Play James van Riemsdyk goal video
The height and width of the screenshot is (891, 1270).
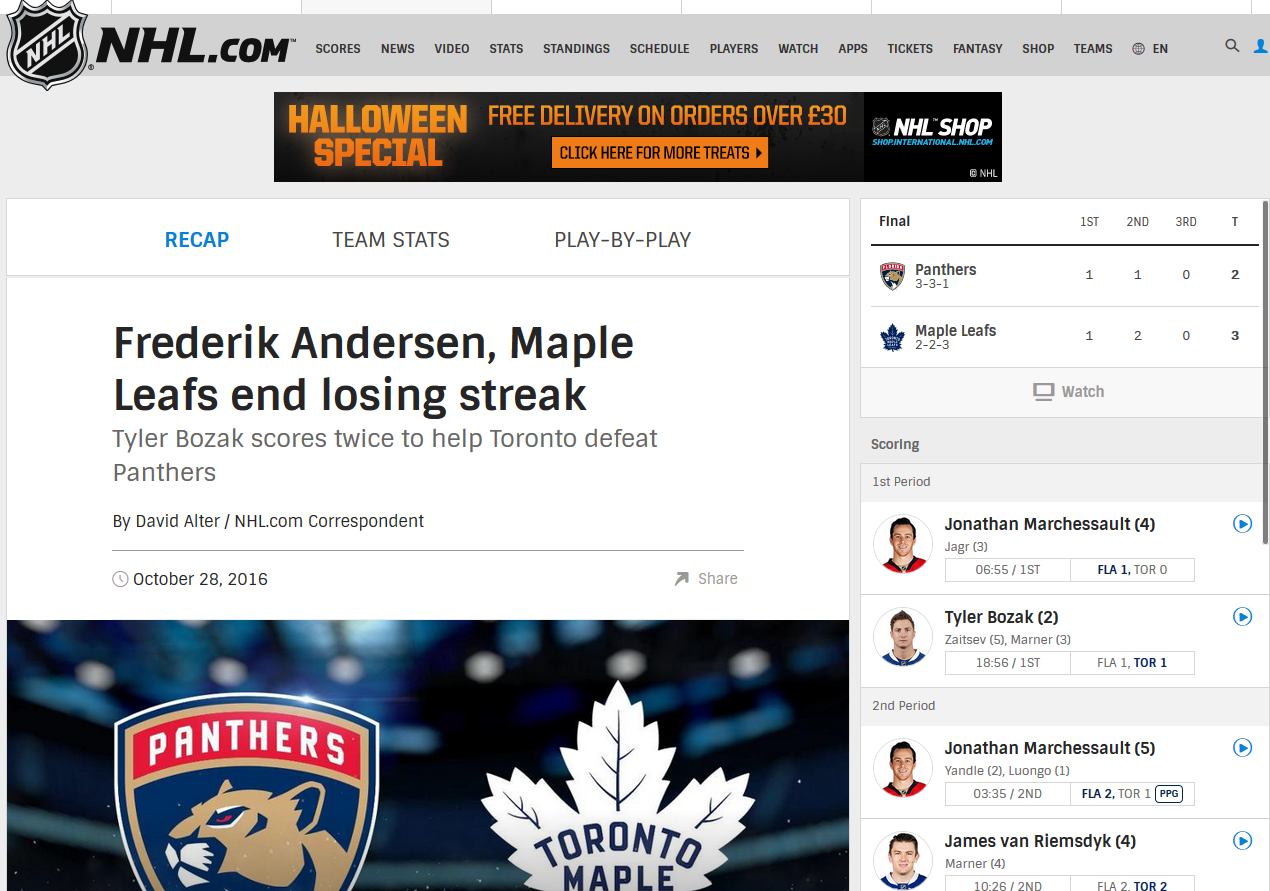[x=1242, y=841]
